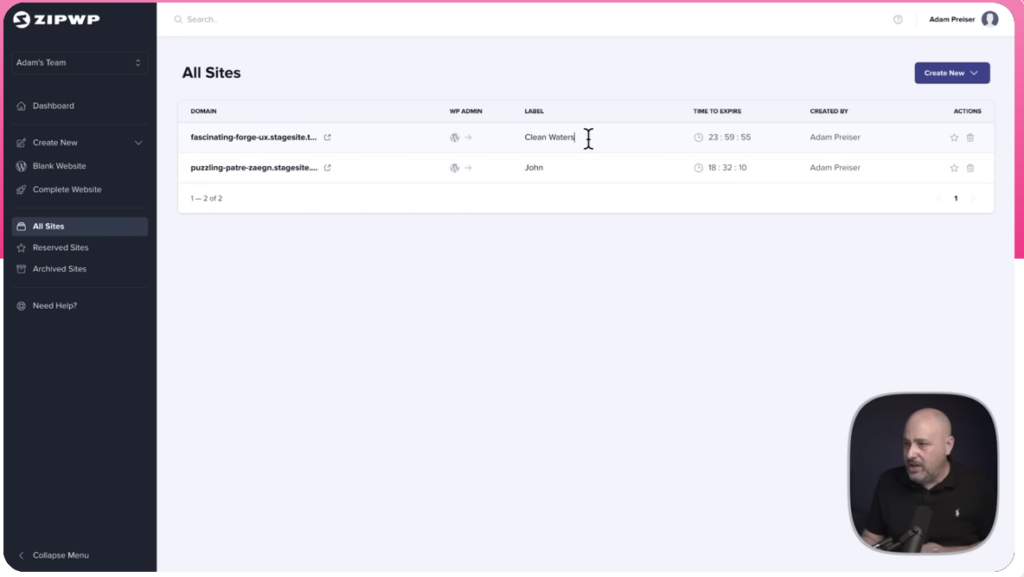Delete the Clean Waters site
The width and height of the screenshot is (1024, 577).
point(969,137)
